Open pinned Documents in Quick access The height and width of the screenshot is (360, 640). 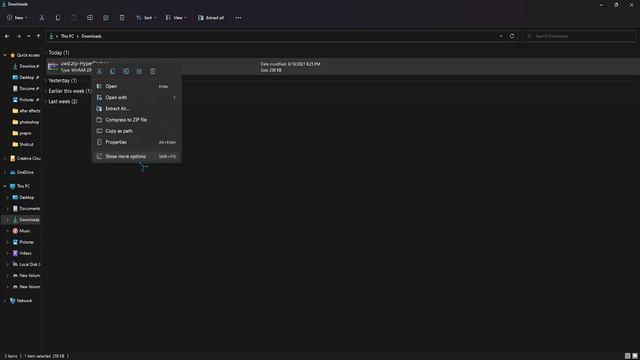pyautogui.click(x=26, y=89)
